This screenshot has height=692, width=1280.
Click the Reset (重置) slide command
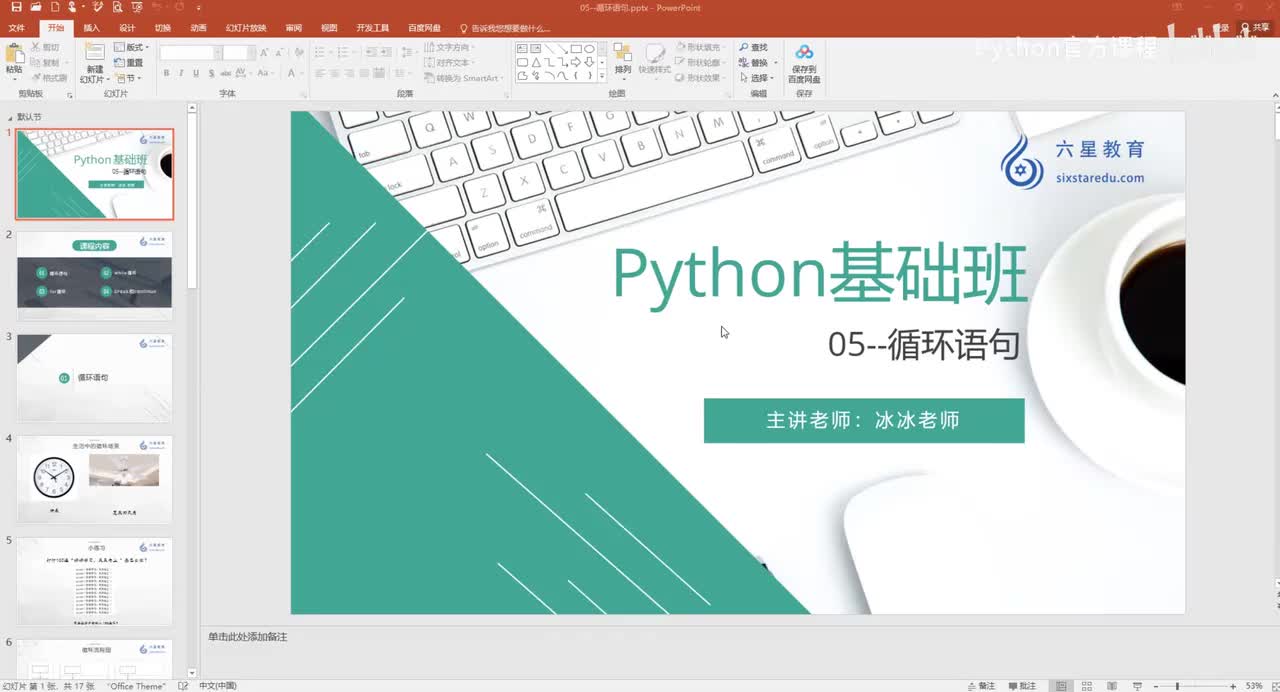coord(129,62)
